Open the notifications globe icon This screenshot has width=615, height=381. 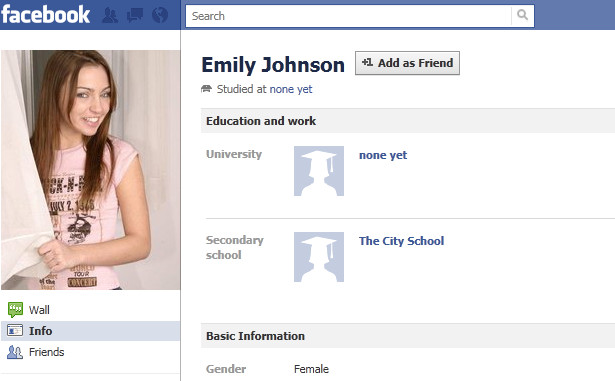(x=160, y=15)
